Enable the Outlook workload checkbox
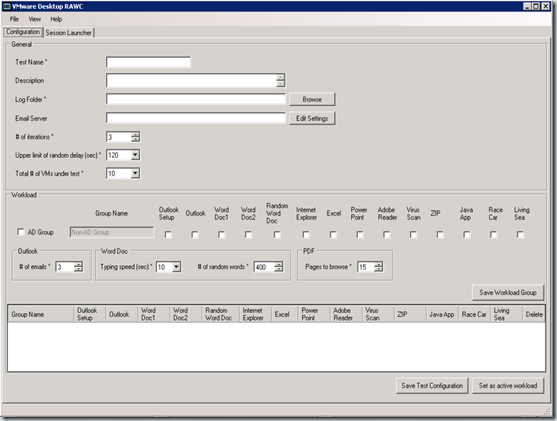 point(195,235)
